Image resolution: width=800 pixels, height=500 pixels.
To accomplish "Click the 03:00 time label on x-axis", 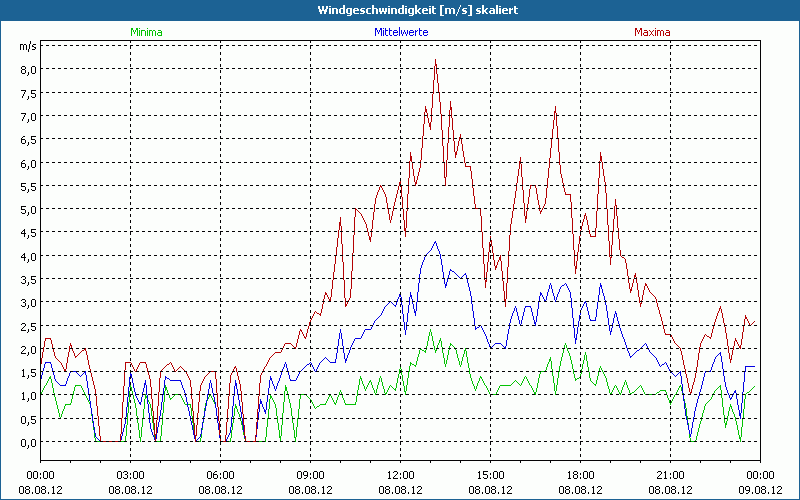I will pos(131,476).
